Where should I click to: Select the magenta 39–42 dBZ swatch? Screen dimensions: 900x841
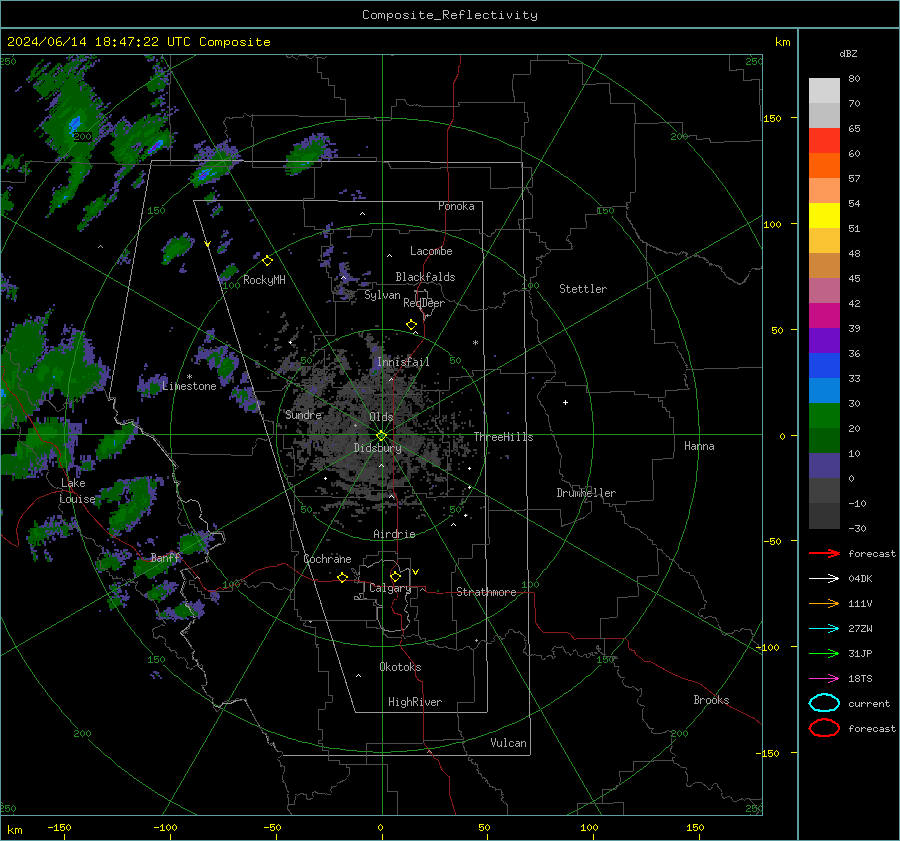click(824, 316)
